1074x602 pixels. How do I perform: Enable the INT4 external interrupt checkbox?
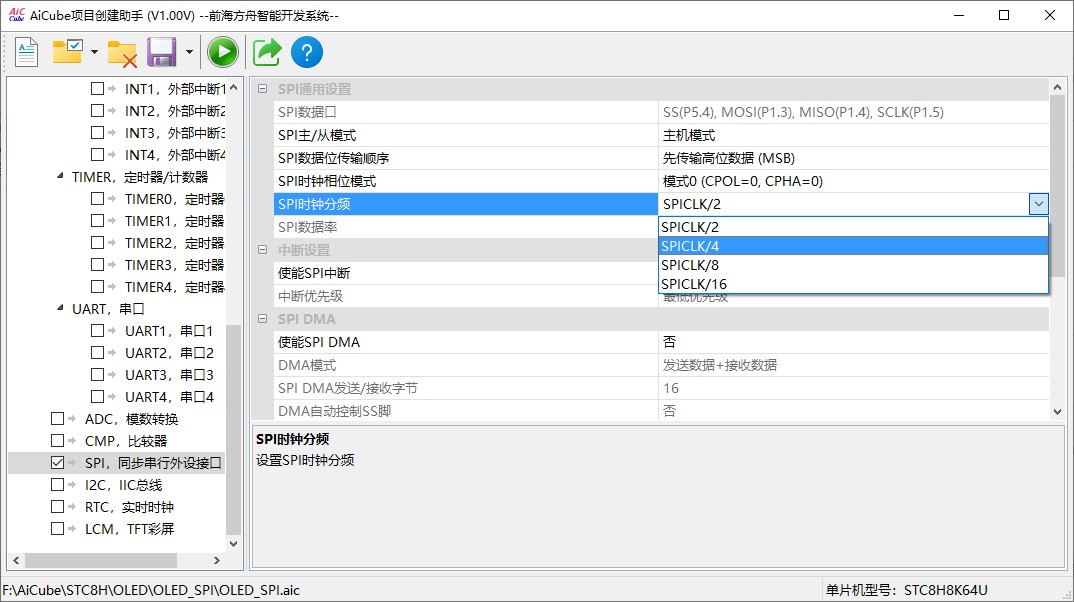pos(97,154)
